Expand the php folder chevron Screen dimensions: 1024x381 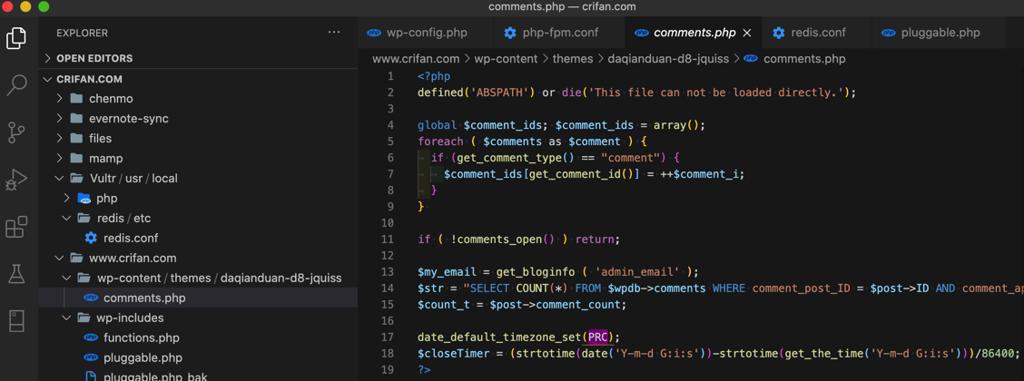pos(67,198)
